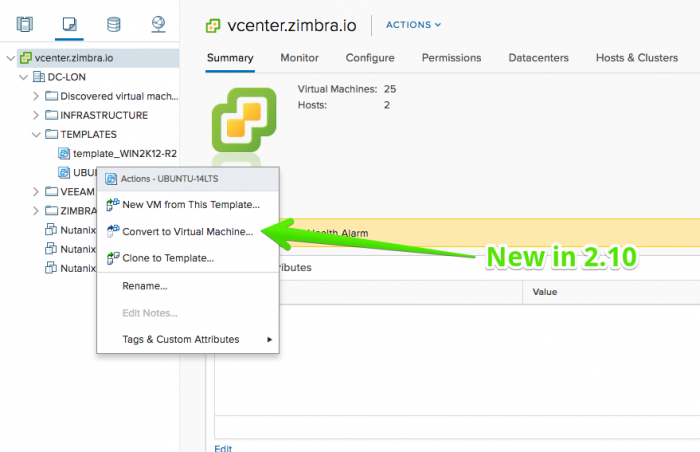Open the Hosts and Clusters inventory view icon
The height and width of the screenshot is (452, 700).
[x=25, y=24]
